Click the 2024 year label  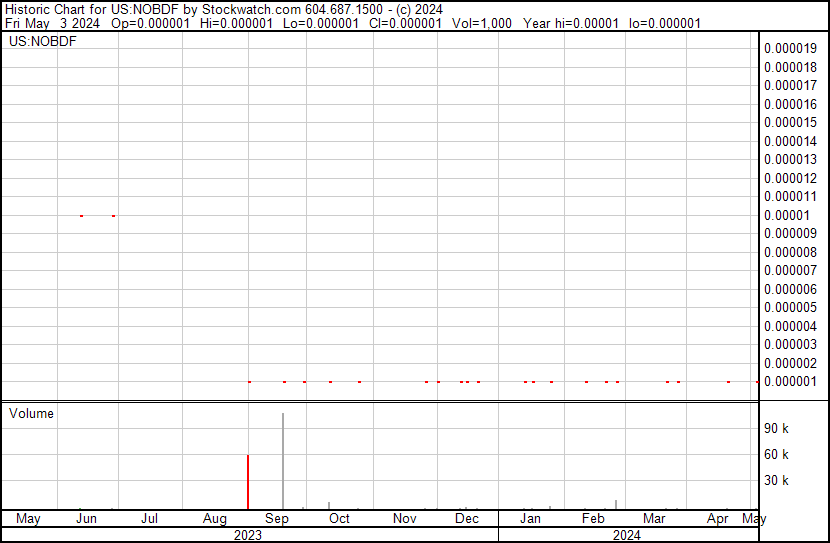point(627,536)
